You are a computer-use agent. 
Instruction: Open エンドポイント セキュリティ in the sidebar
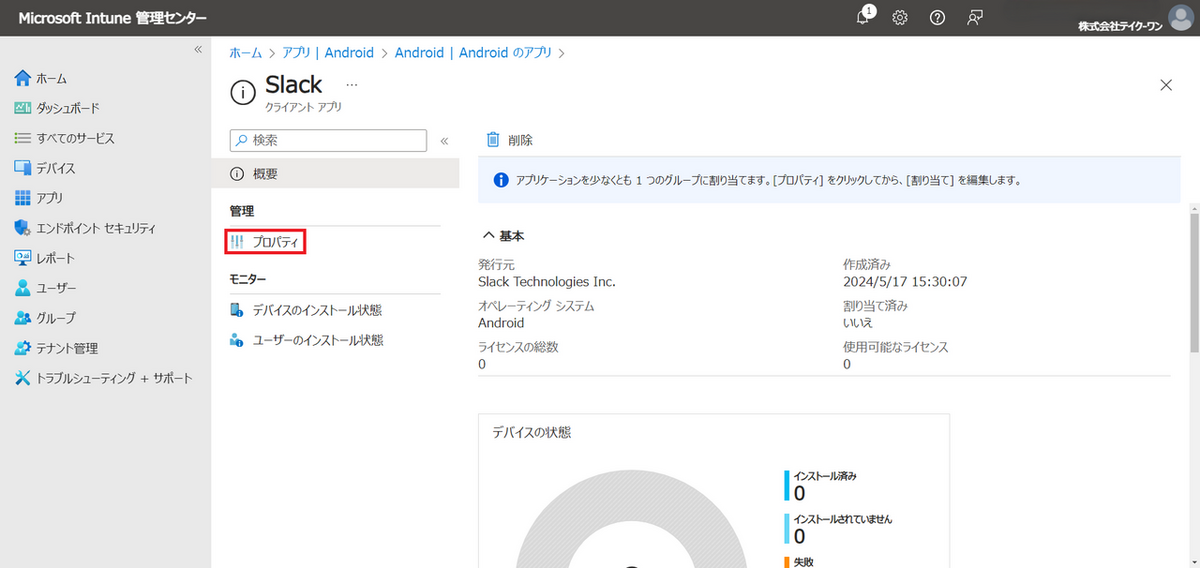click(86, 228)
